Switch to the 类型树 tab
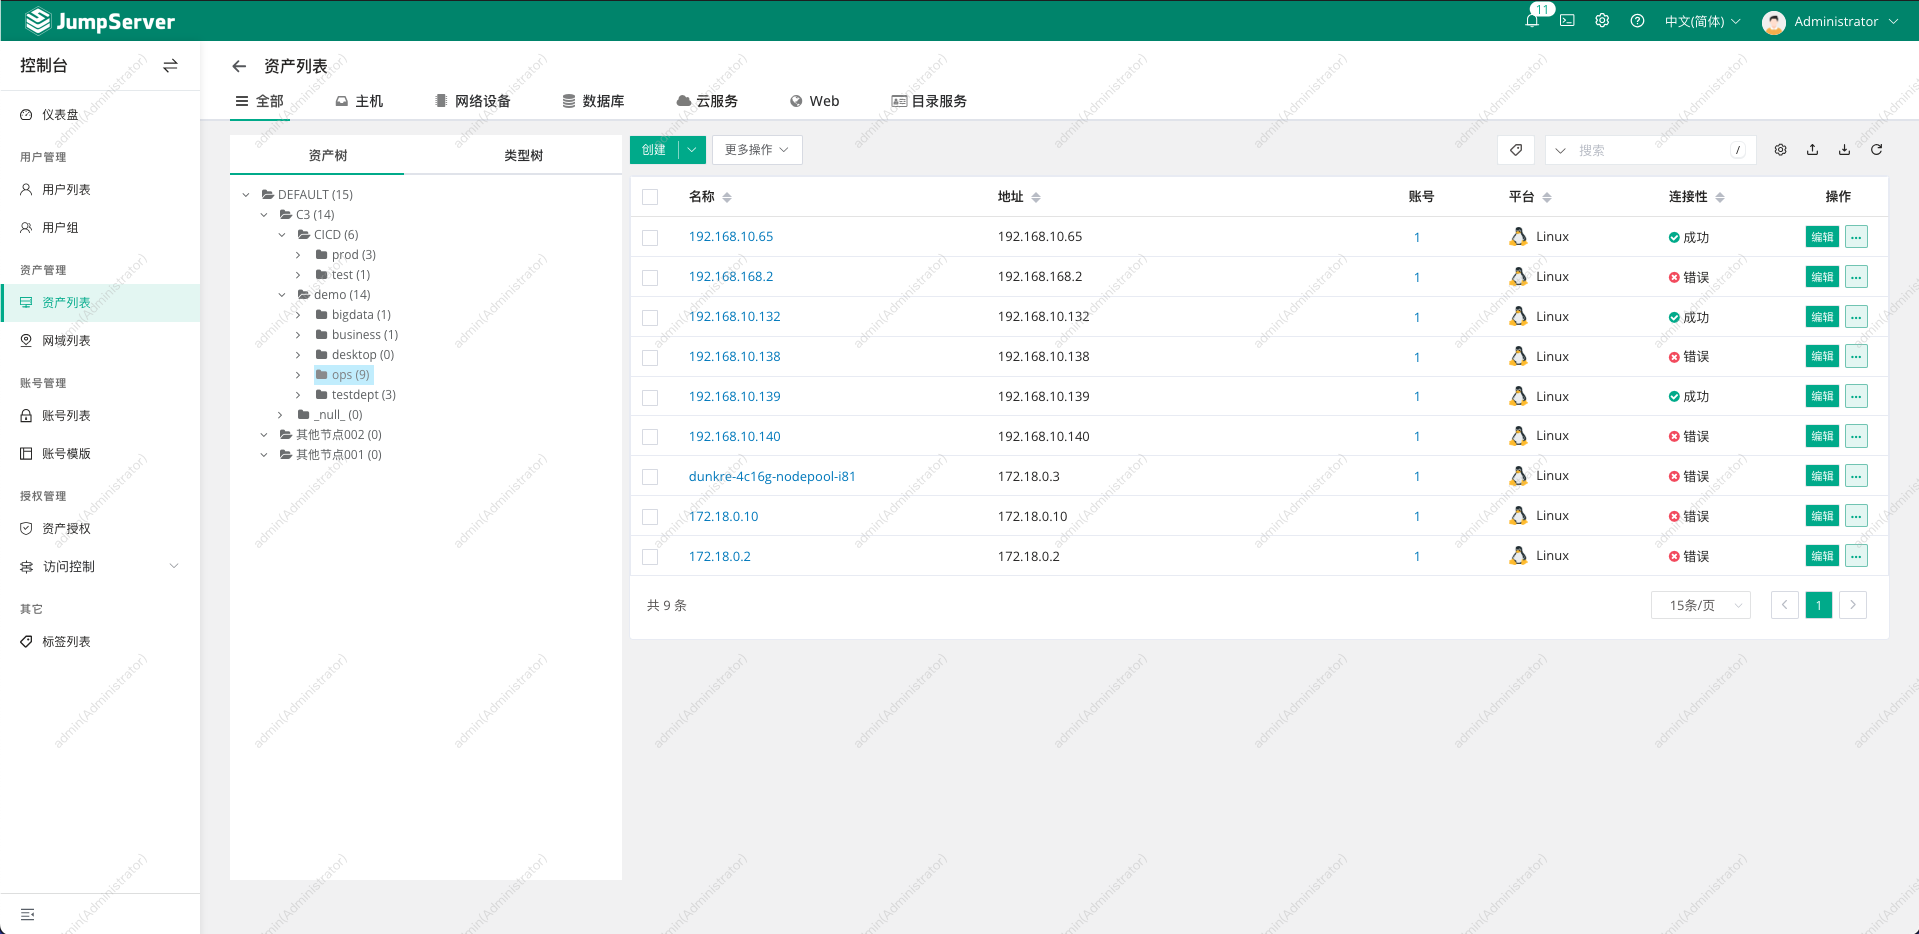 pyautogui.click(x=523, y=155)
